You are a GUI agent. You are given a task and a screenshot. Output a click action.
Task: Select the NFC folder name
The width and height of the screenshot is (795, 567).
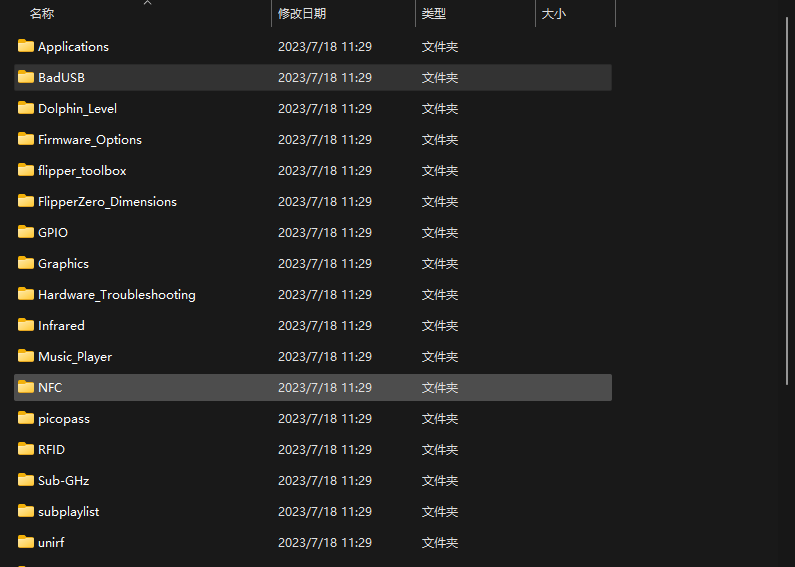50,387
